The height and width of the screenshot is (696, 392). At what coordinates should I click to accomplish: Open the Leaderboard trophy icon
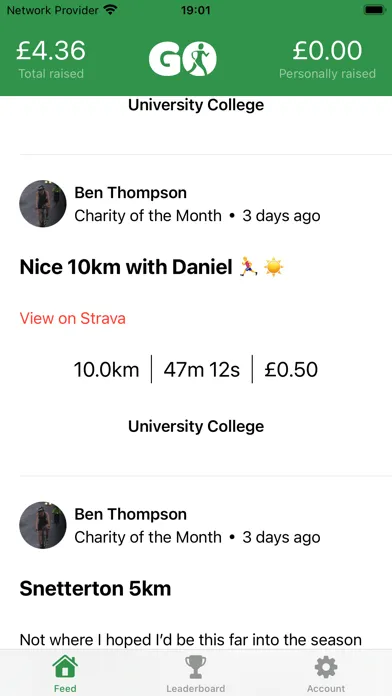195,667
